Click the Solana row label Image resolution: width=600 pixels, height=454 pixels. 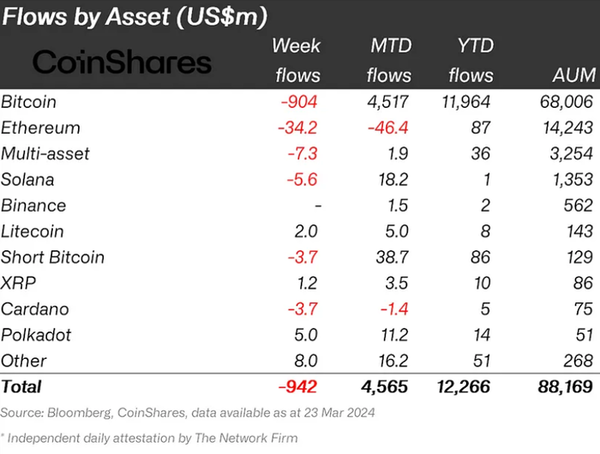tap(28, 180)
